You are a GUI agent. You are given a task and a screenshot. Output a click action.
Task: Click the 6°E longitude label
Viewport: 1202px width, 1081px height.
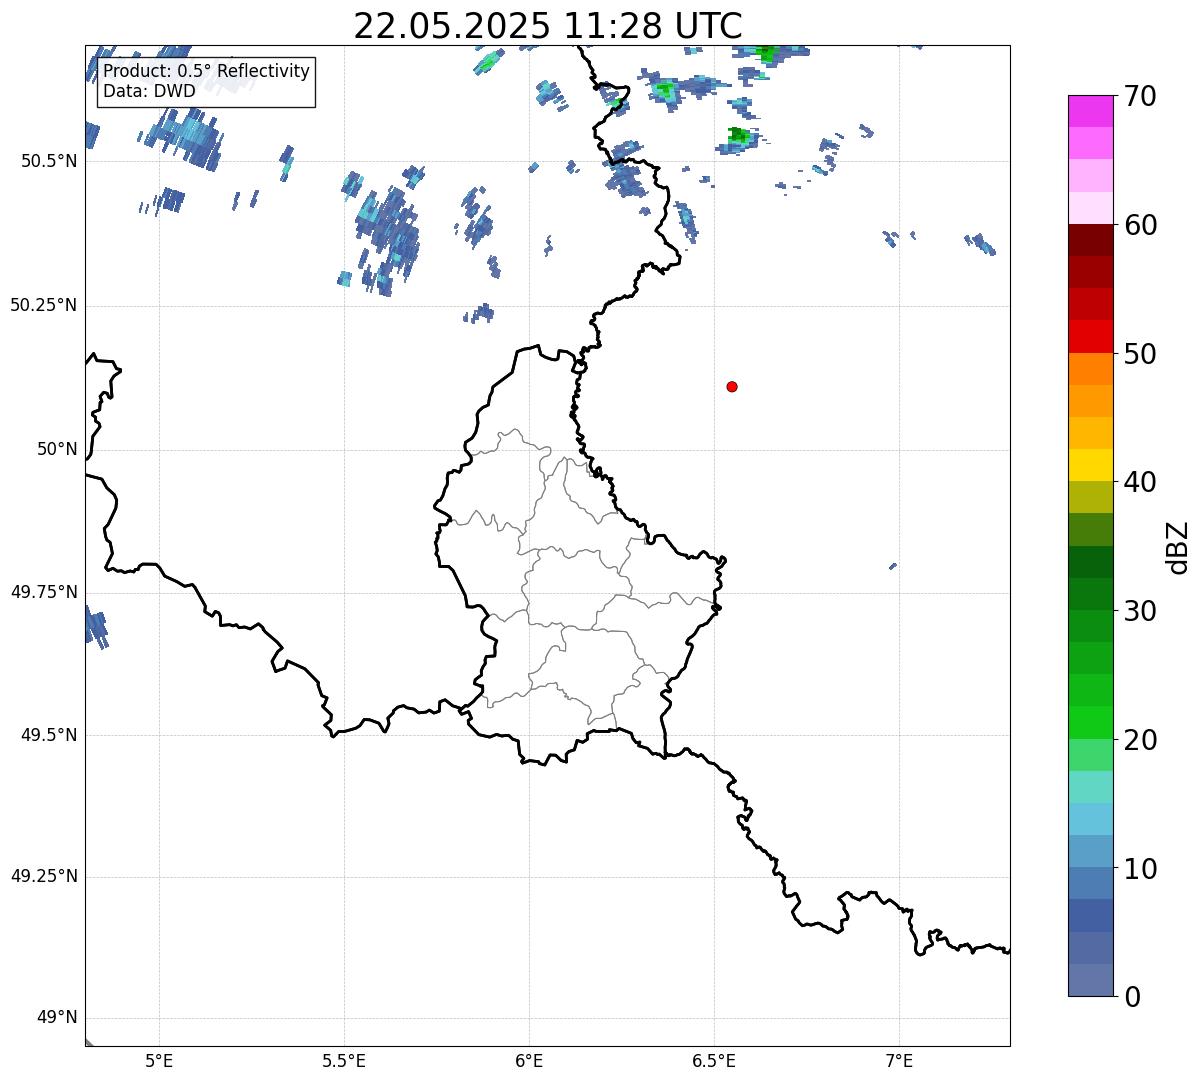click(x=529, y=1061)
